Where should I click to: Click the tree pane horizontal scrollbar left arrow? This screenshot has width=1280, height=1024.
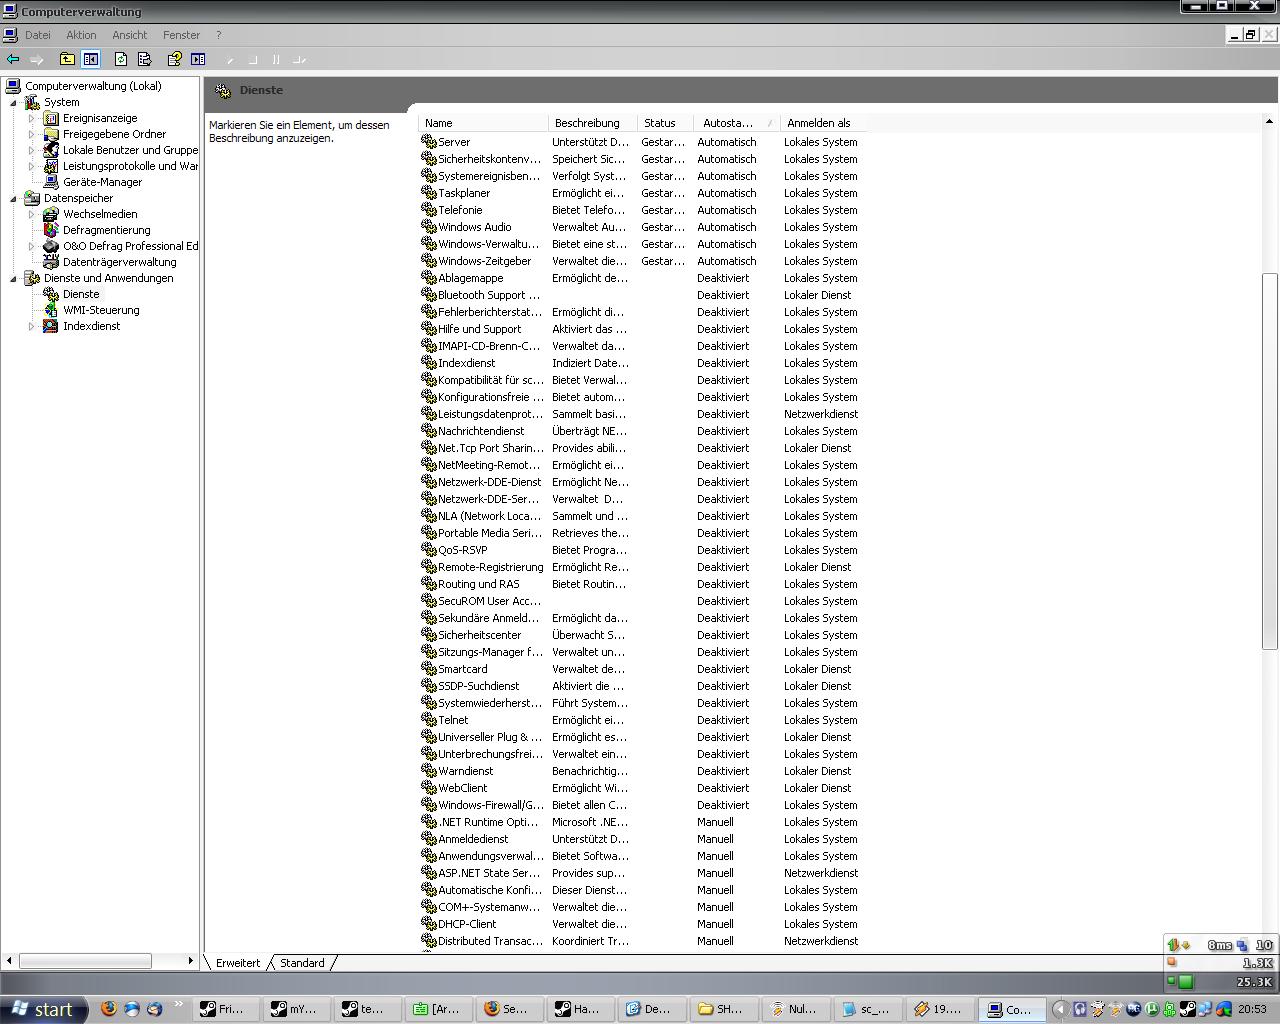(10, 961)
